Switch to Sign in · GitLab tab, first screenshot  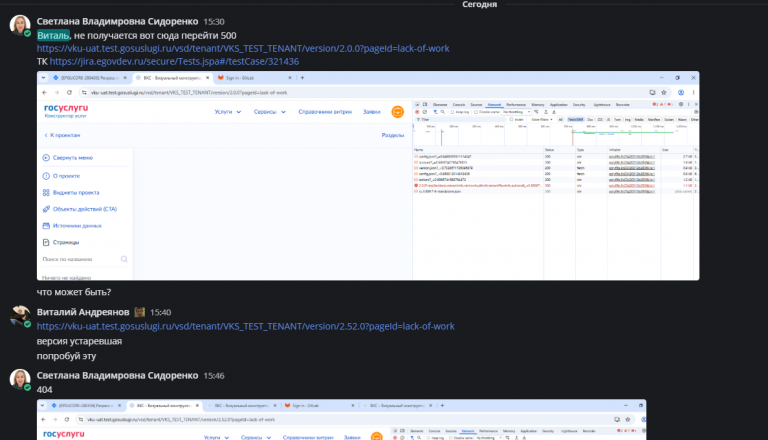click(x=254, y=78)
